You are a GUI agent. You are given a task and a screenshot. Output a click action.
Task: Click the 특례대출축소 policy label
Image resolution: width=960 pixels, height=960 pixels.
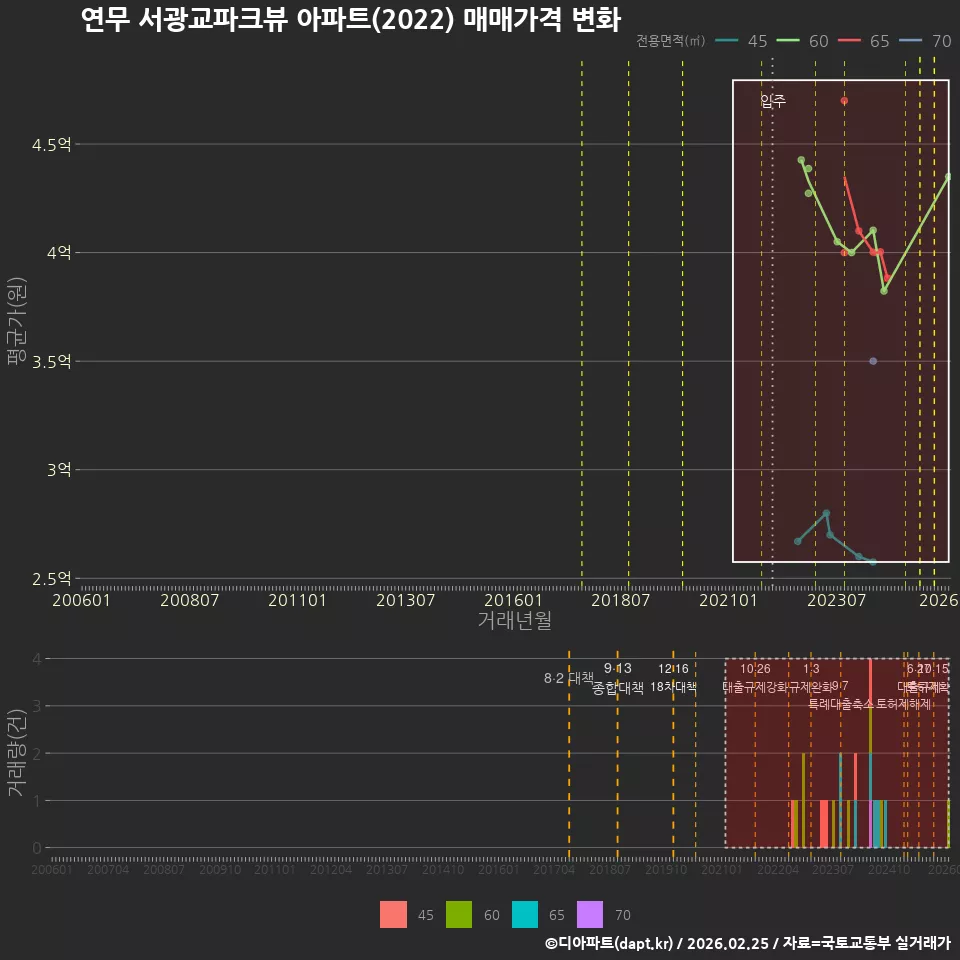click(841, 704)
